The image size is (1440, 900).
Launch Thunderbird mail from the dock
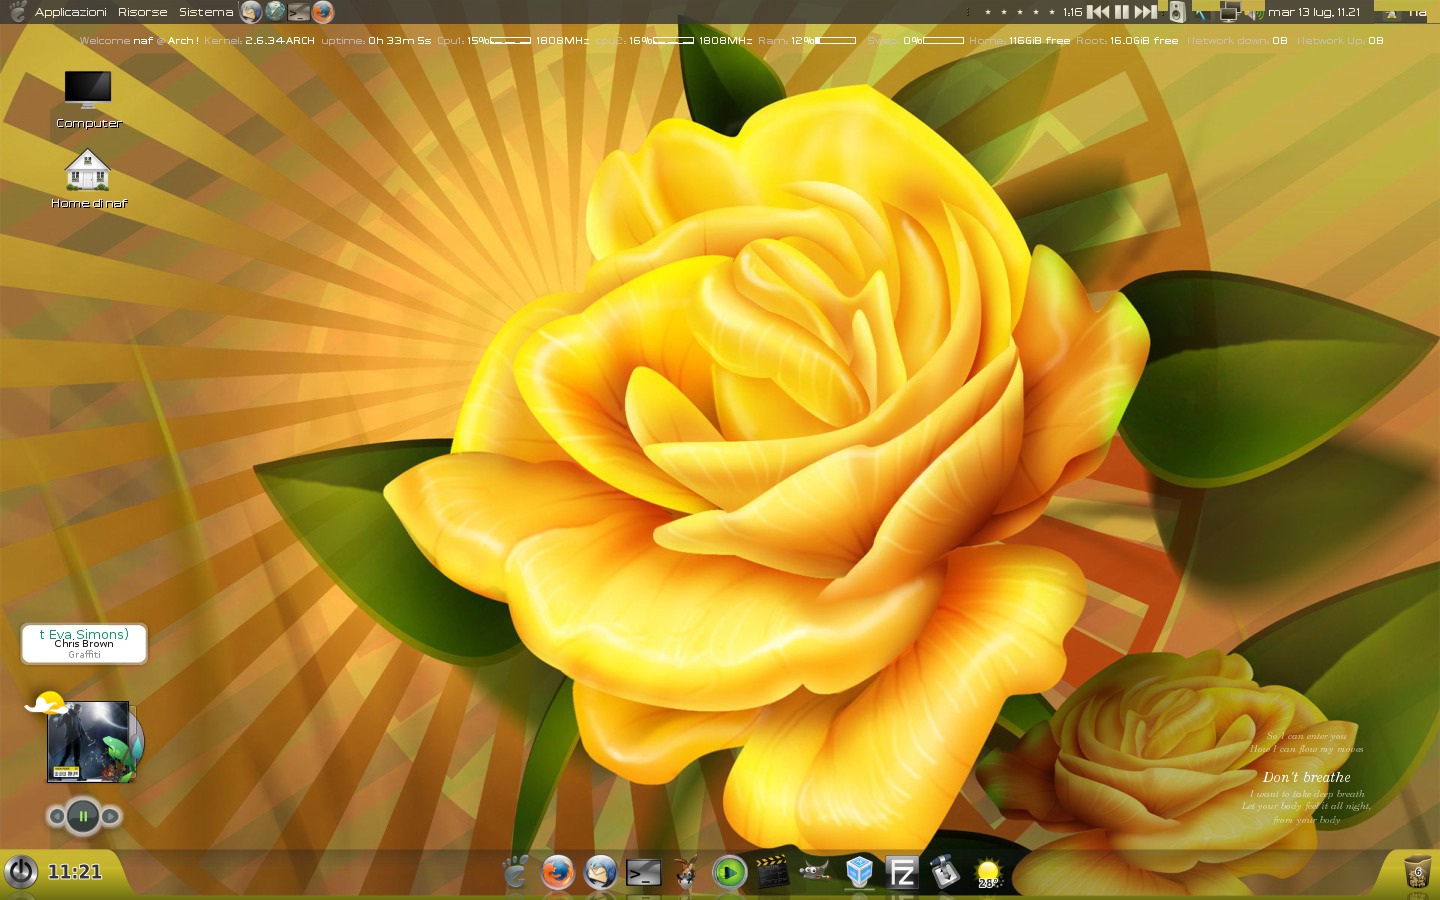pyautogui.click(x=601, y=872)
